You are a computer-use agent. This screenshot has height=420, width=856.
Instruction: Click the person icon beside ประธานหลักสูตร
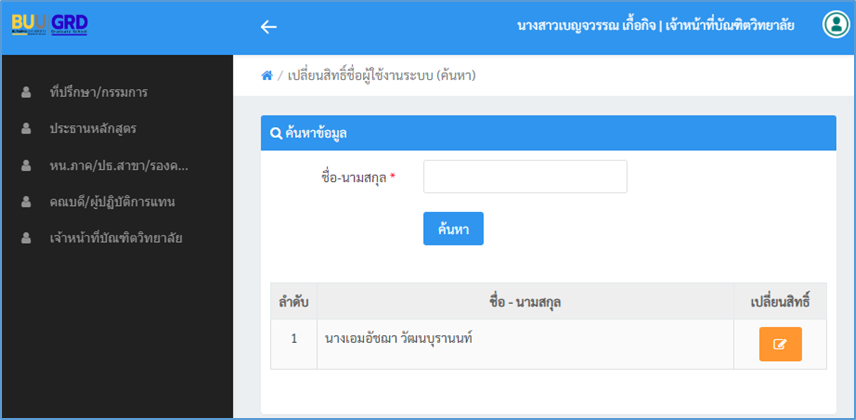pos(26,129)
